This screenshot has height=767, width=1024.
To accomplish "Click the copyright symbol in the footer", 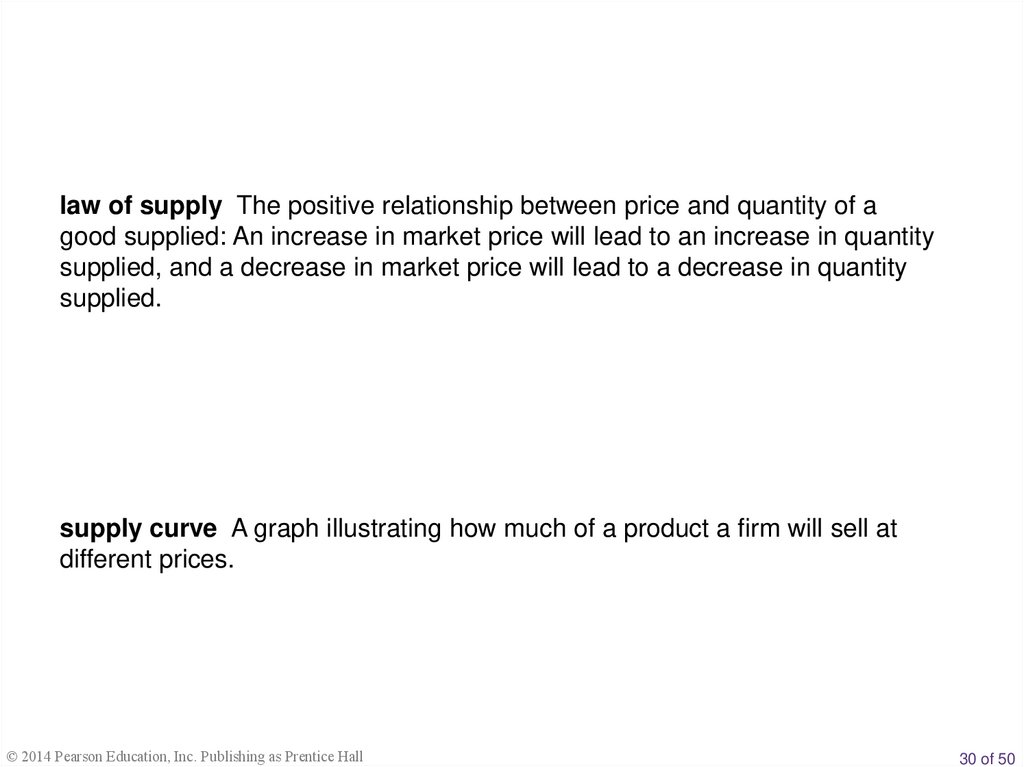I will coord(11,757).
